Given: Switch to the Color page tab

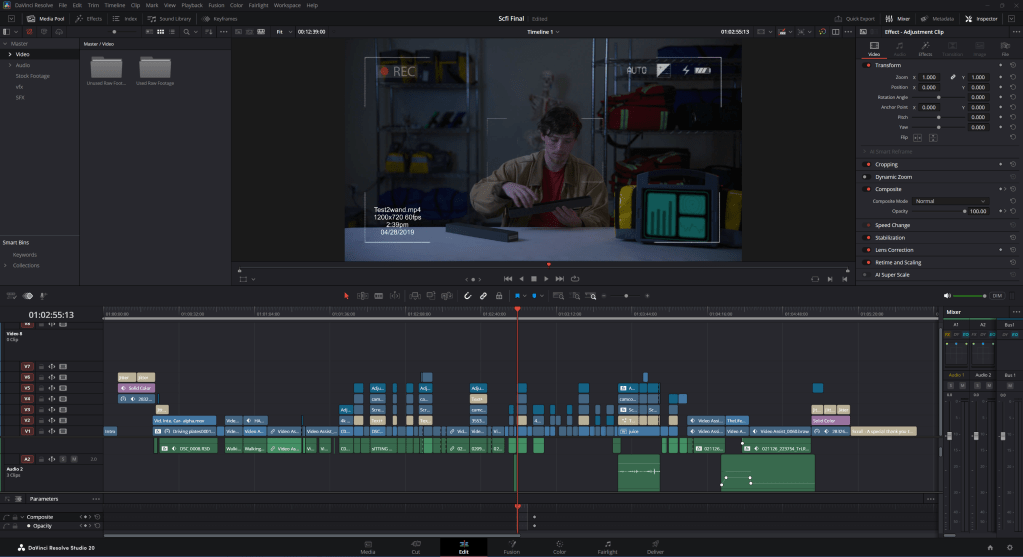Looking at the screenshot, I should (x=559, y=547).
